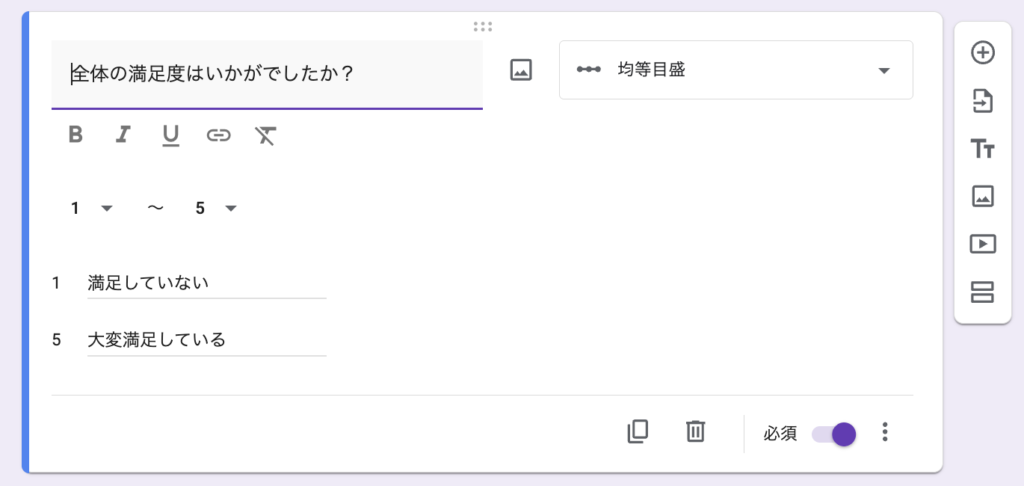Open the scale minimum value dropdown
The height and width of the screenshot is (486, 1024).
pos(92,208)
